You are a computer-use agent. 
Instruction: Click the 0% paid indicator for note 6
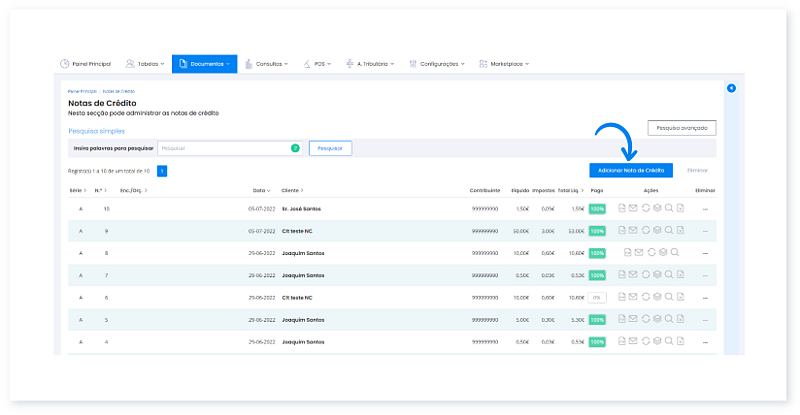click(x=596, y=298)
